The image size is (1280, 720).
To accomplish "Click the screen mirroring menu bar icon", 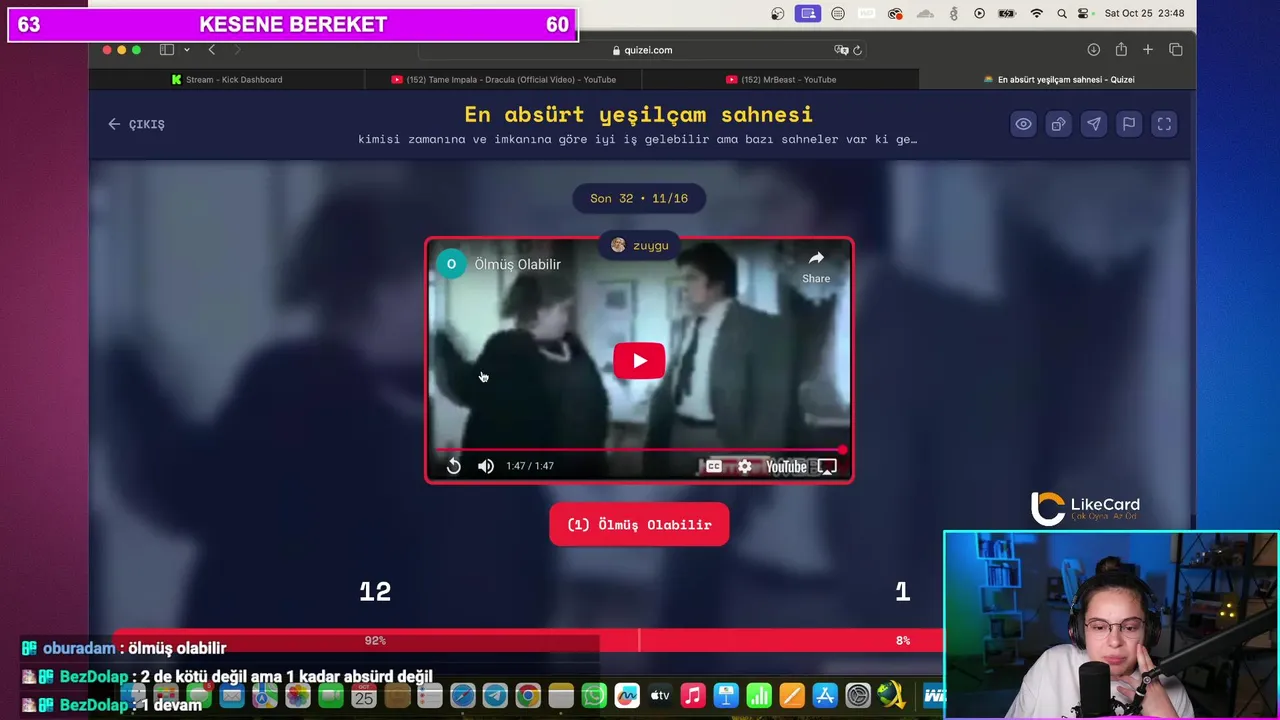I will pos(808,13).
